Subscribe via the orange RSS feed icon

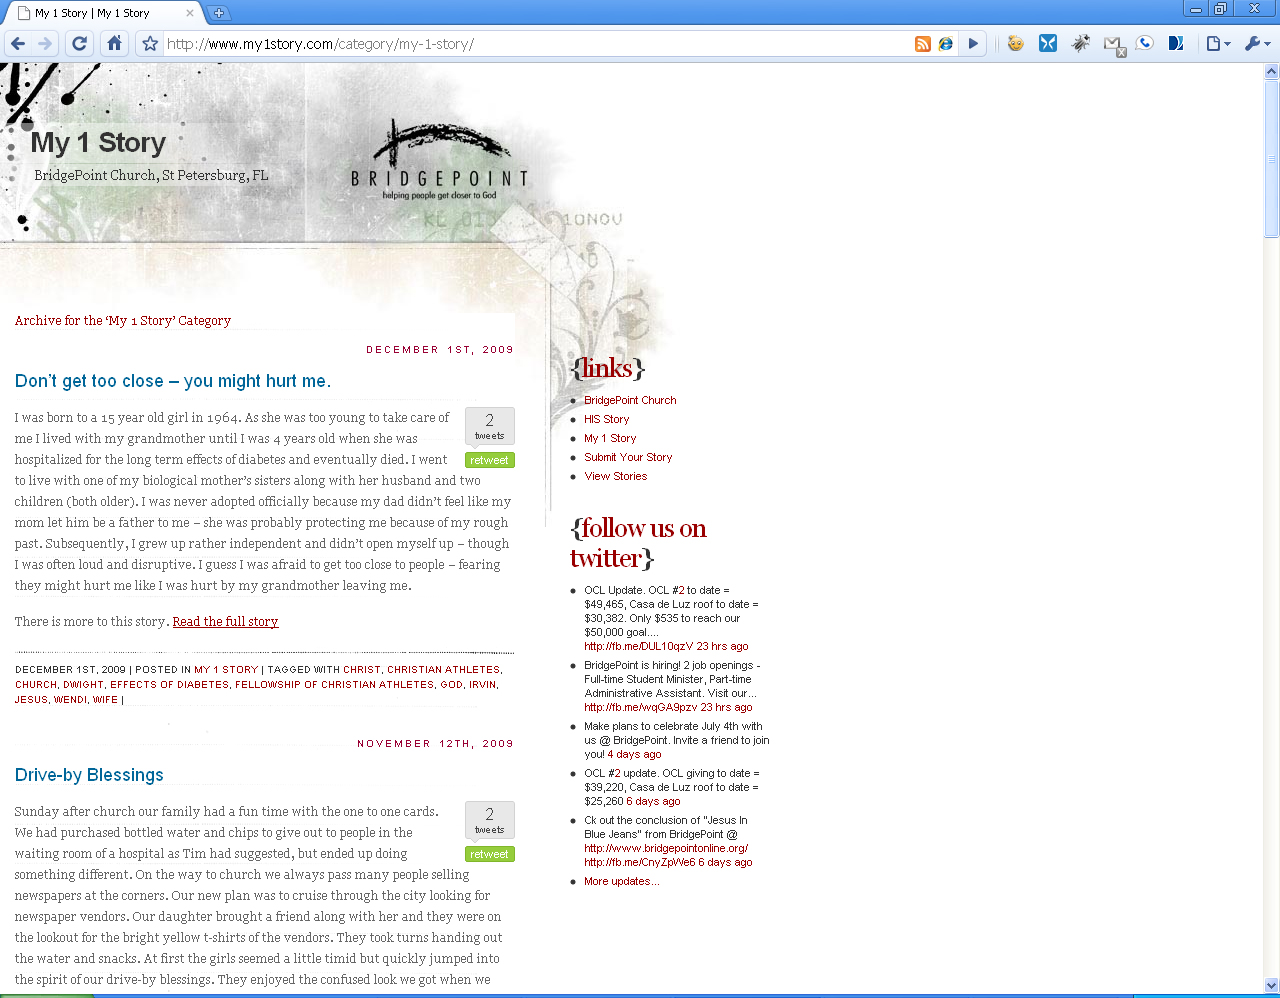click(x=922, y=44)
